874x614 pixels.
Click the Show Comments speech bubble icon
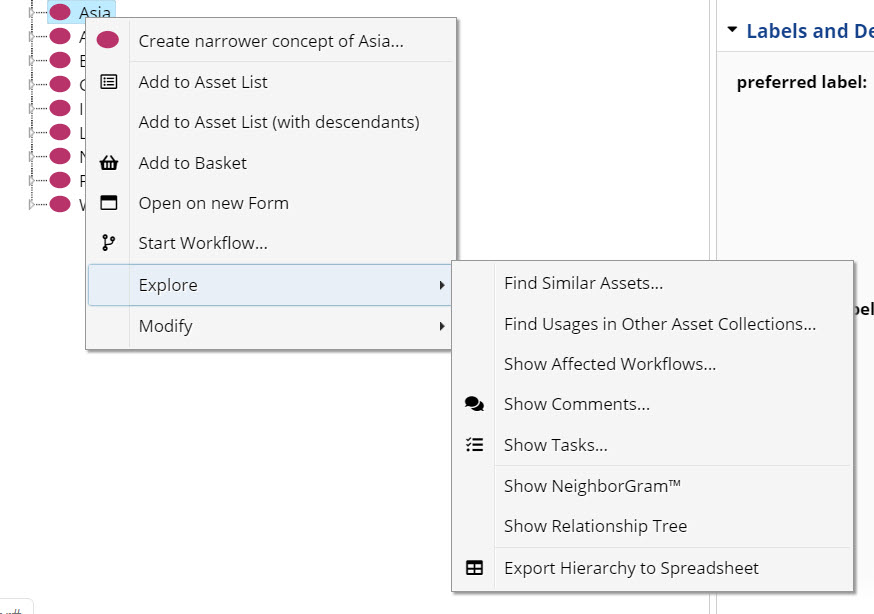(x=474, y=404)
